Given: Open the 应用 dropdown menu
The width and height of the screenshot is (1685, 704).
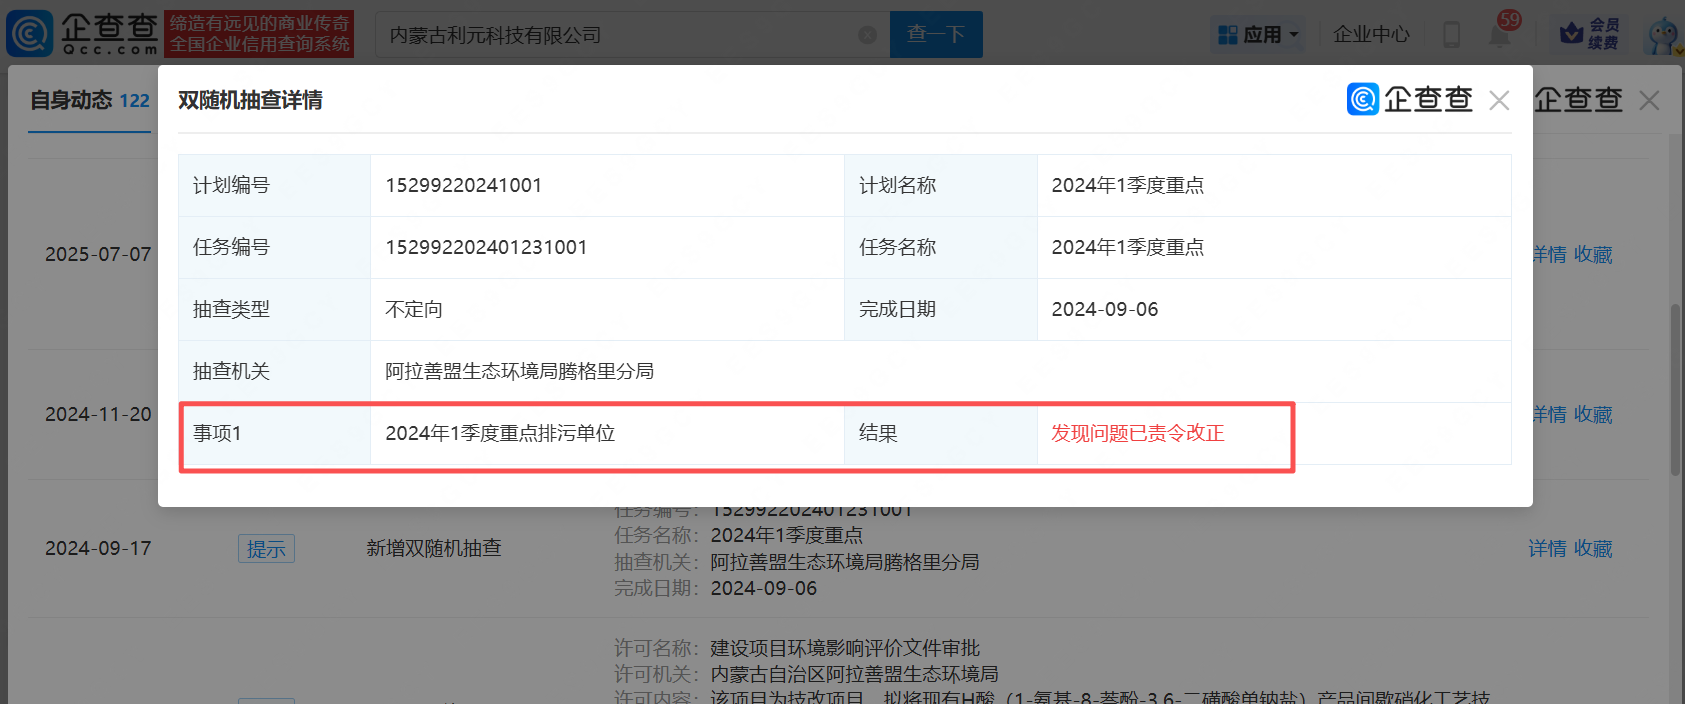Looking at the screenshot, I should pos(1259,35).
